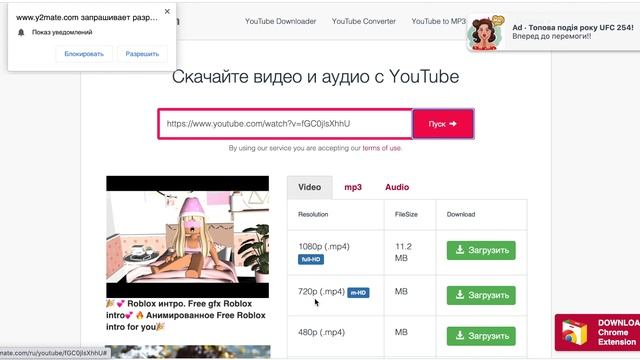Click the FileSize column header
This screenshot has height=360, width=640.
(x=406, y=214)
